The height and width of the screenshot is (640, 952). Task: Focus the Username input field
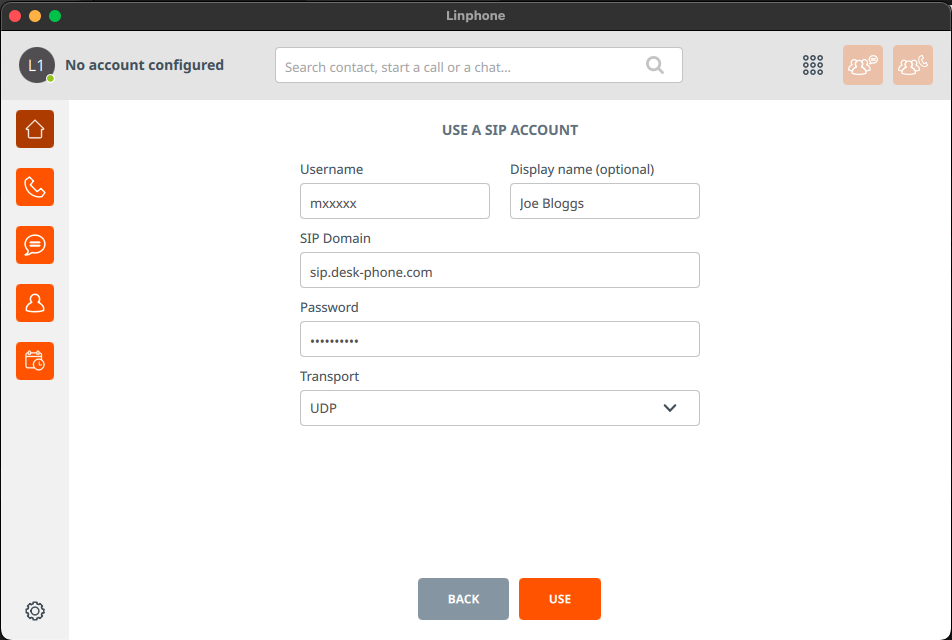[395, 201]
